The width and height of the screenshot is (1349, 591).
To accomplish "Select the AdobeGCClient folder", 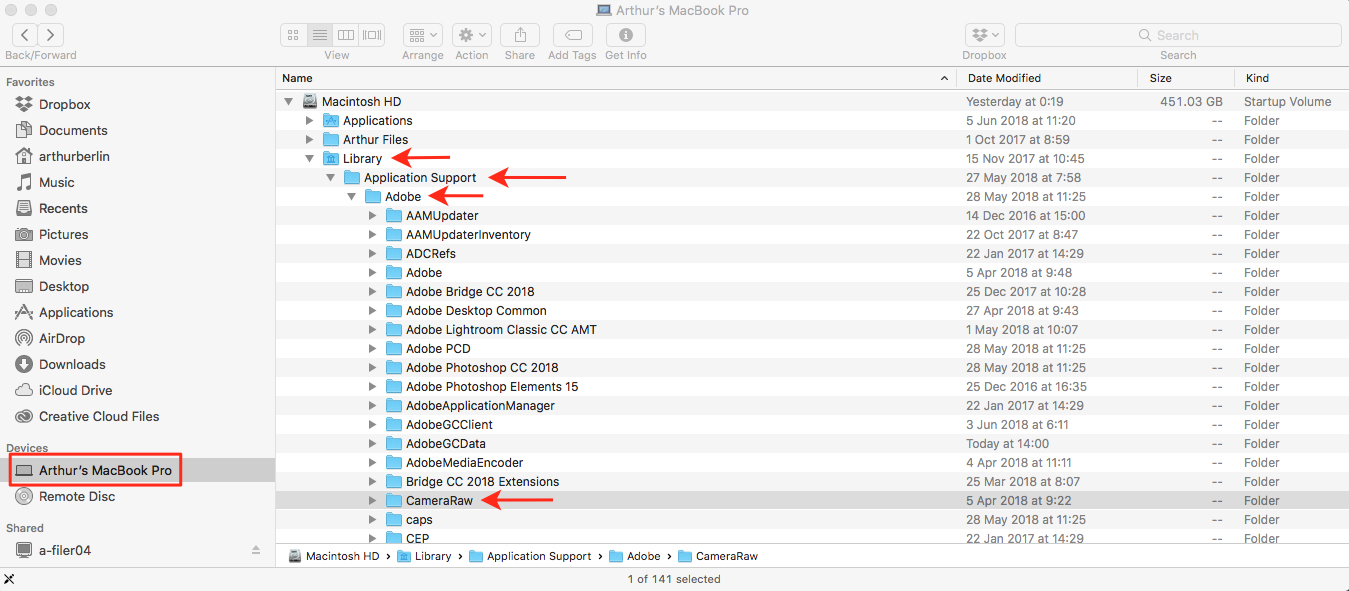I will click(812, 424).
